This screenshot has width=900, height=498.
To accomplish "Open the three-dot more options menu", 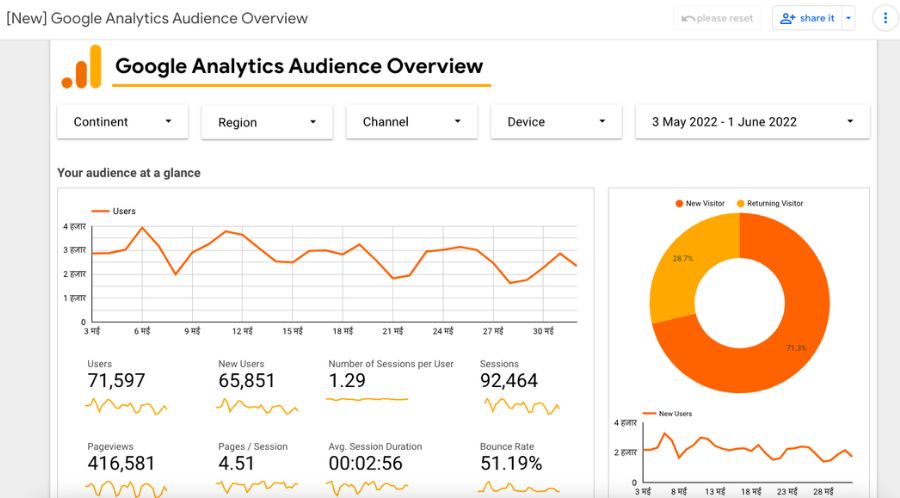I will pyautogui.click(x=885, y=18).
